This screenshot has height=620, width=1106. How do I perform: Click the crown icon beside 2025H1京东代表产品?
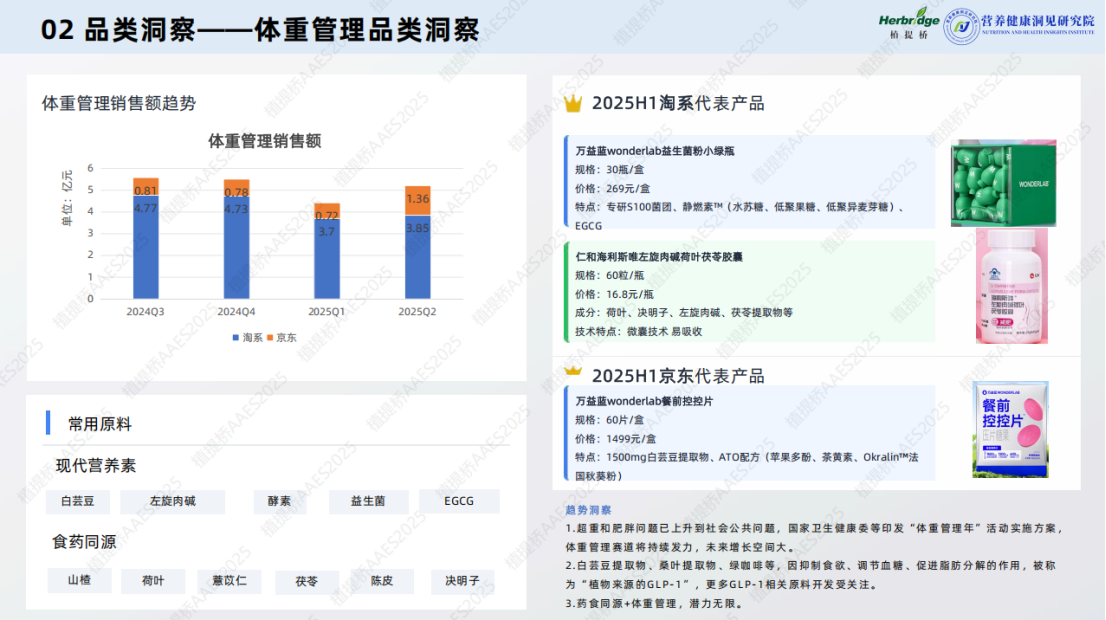573,373
